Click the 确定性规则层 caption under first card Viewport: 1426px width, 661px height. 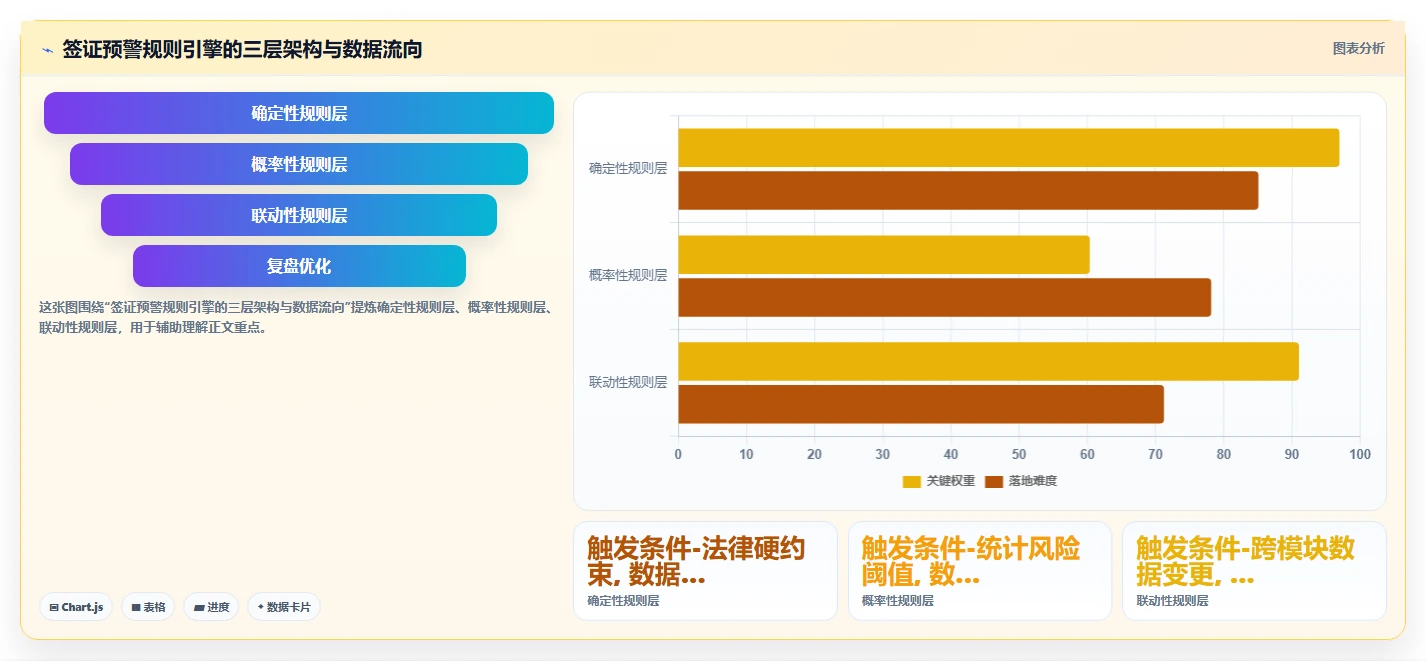pyautogui.click(x=623, y=601)
